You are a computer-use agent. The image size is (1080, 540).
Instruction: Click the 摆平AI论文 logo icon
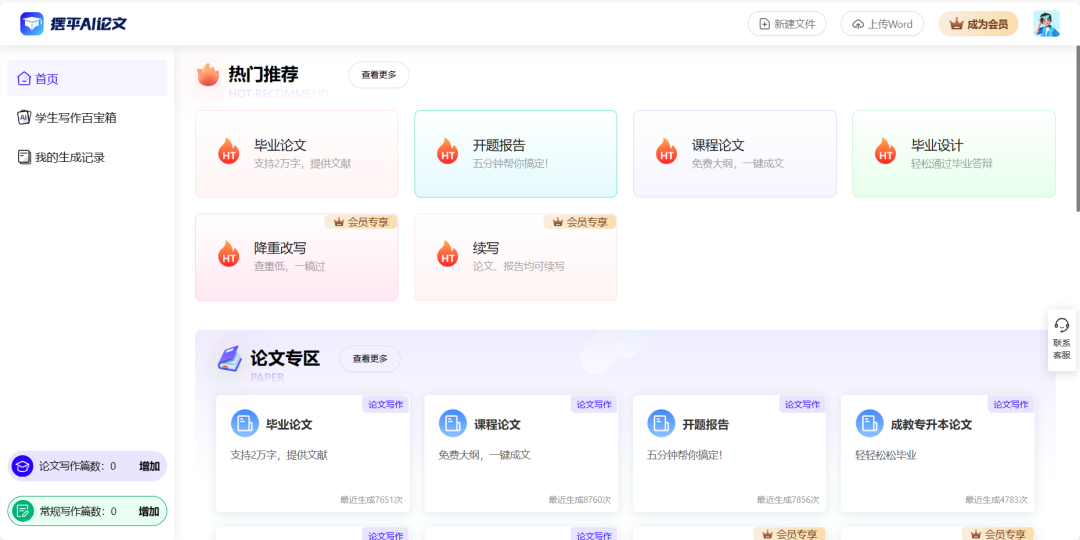click(x=32, y=23)
